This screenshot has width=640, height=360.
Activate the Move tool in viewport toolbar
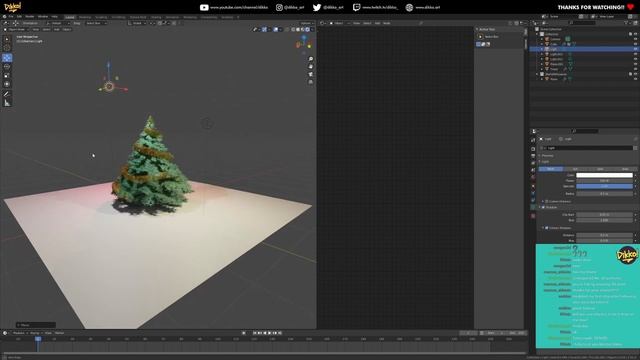7,58
